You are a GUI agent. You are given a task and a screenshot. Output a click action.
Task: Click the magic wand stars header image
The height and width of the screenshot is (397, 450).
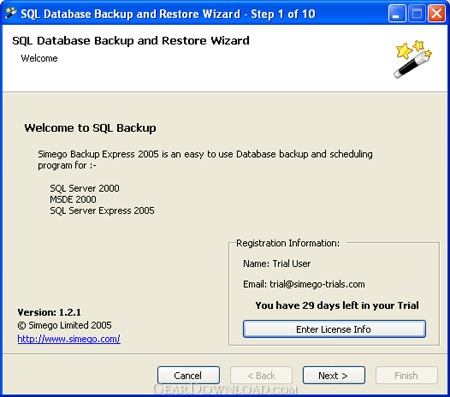click(x=413, y=59)
